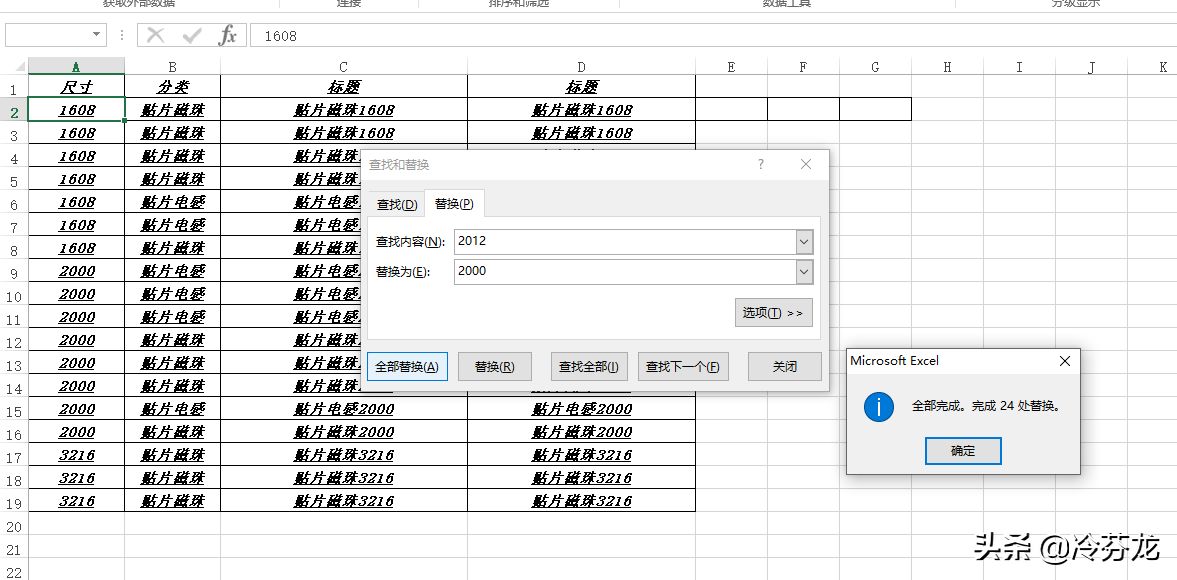Expand options with 选项(T) >> button
Screen dimensions: 1177x580
point(773,313)
